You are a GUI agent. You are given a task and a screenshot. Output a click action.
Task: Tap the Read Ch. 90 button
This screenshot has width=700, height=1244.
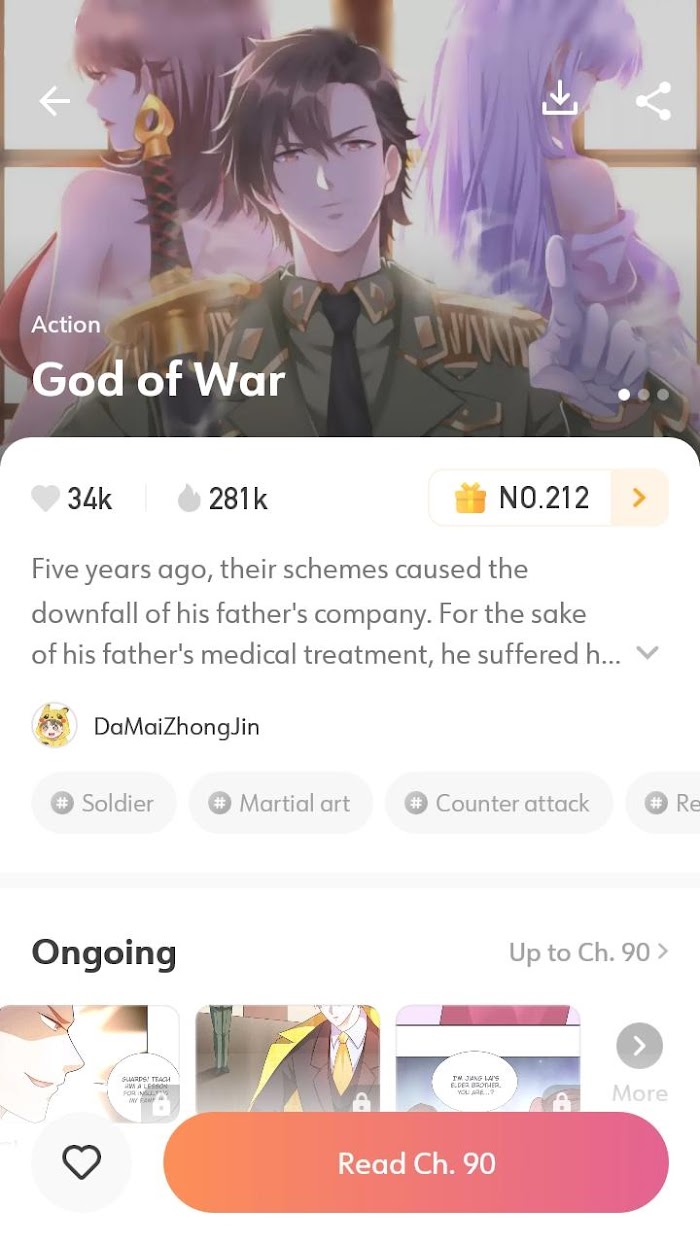pos(416,1163)
